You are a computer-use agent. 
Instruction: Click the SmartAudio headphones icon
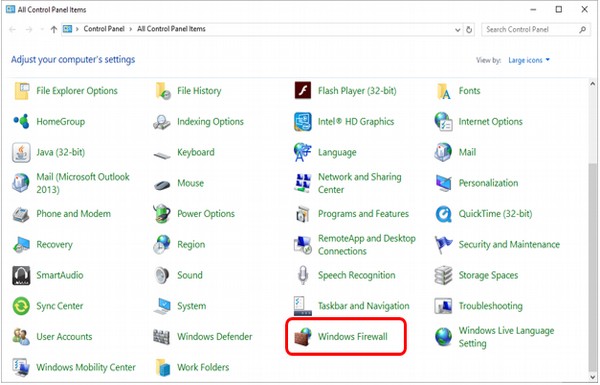pos(21,275)
